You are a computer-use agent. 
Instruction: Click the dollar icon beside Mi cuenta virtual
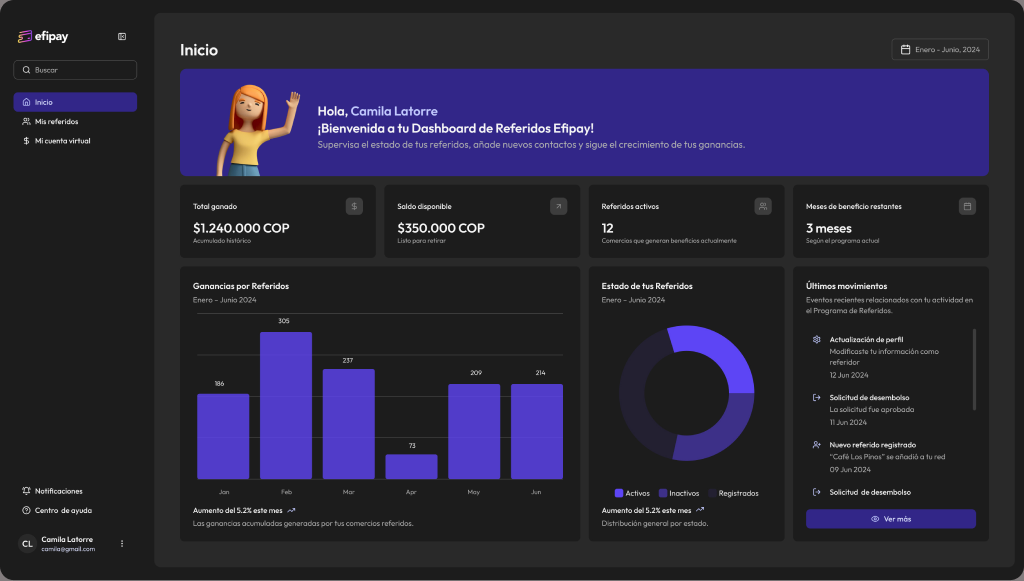(27, 140)
